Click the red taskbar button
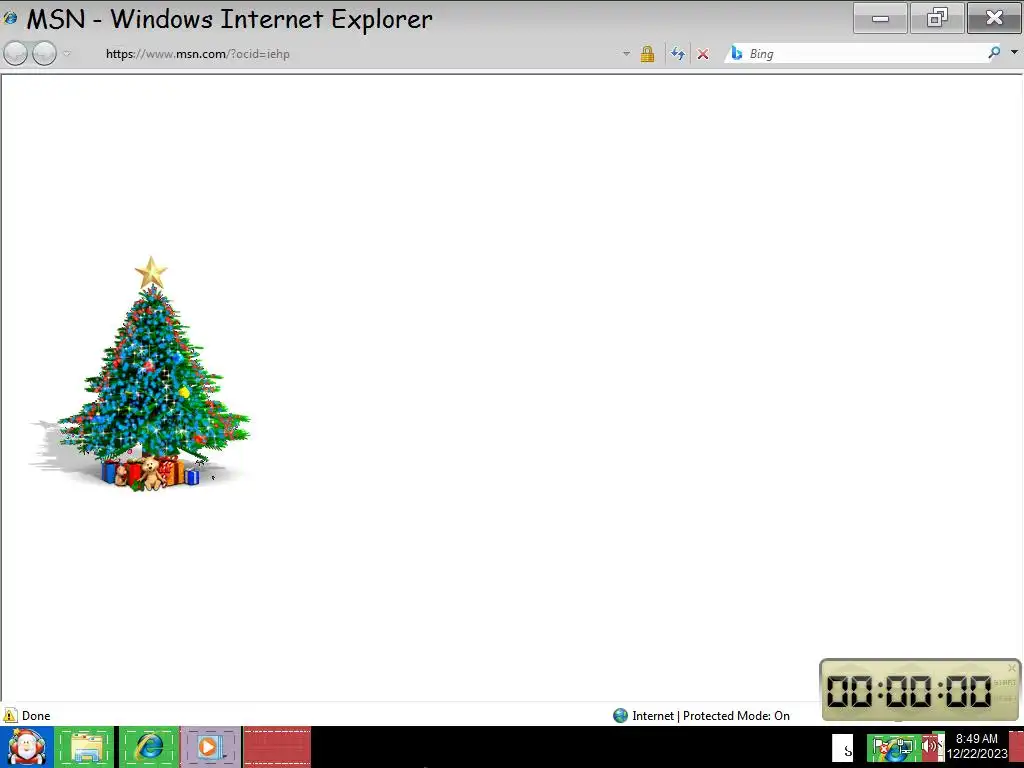The image size is (1024, 768). click(x=277, y=747)
